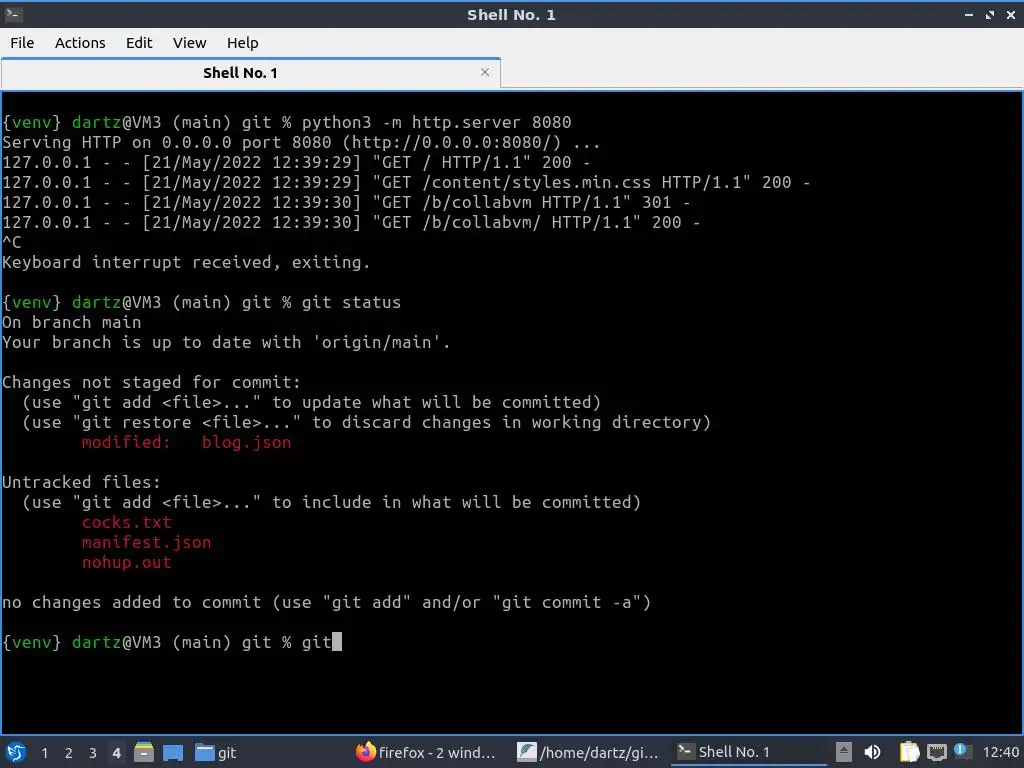Click the 'no changes added to commit' line
Viewport: 1024px width, 768px height.
tap(327, 602)
